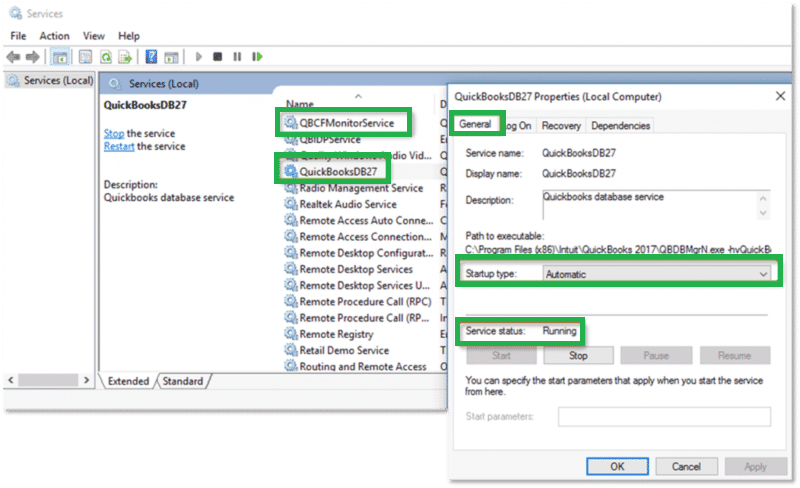Image resolution: width=800 pixels, height=488 pixels.
Task: Click the Description box down arrow
Action: click(763, 213)
